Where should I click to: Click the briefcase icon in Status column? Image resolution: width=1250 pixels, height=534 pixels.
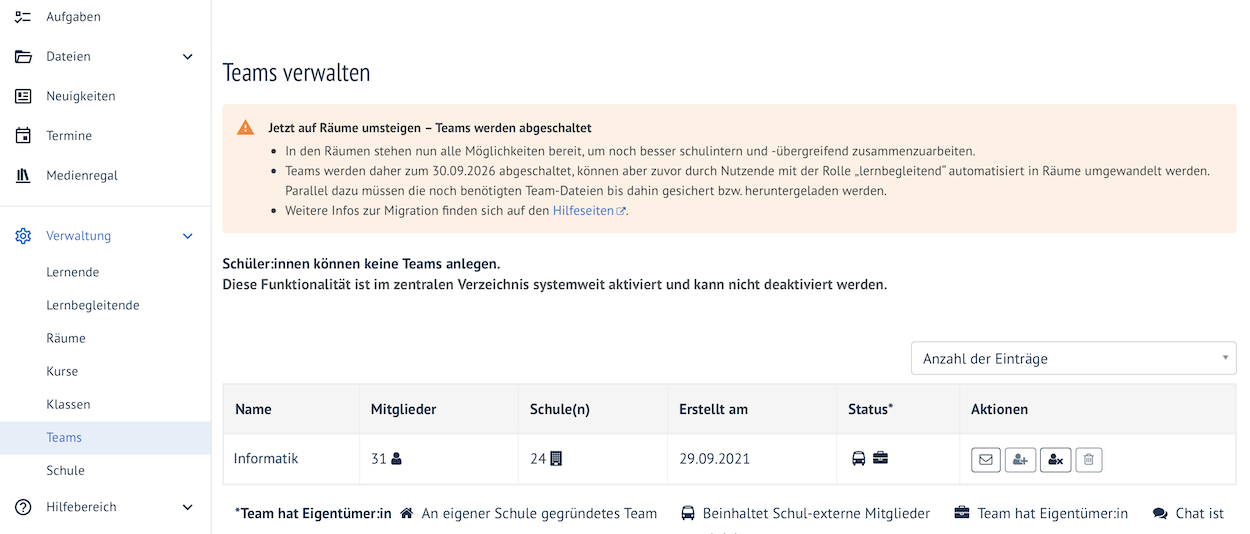pyautogui.click(x=880, y=458)
